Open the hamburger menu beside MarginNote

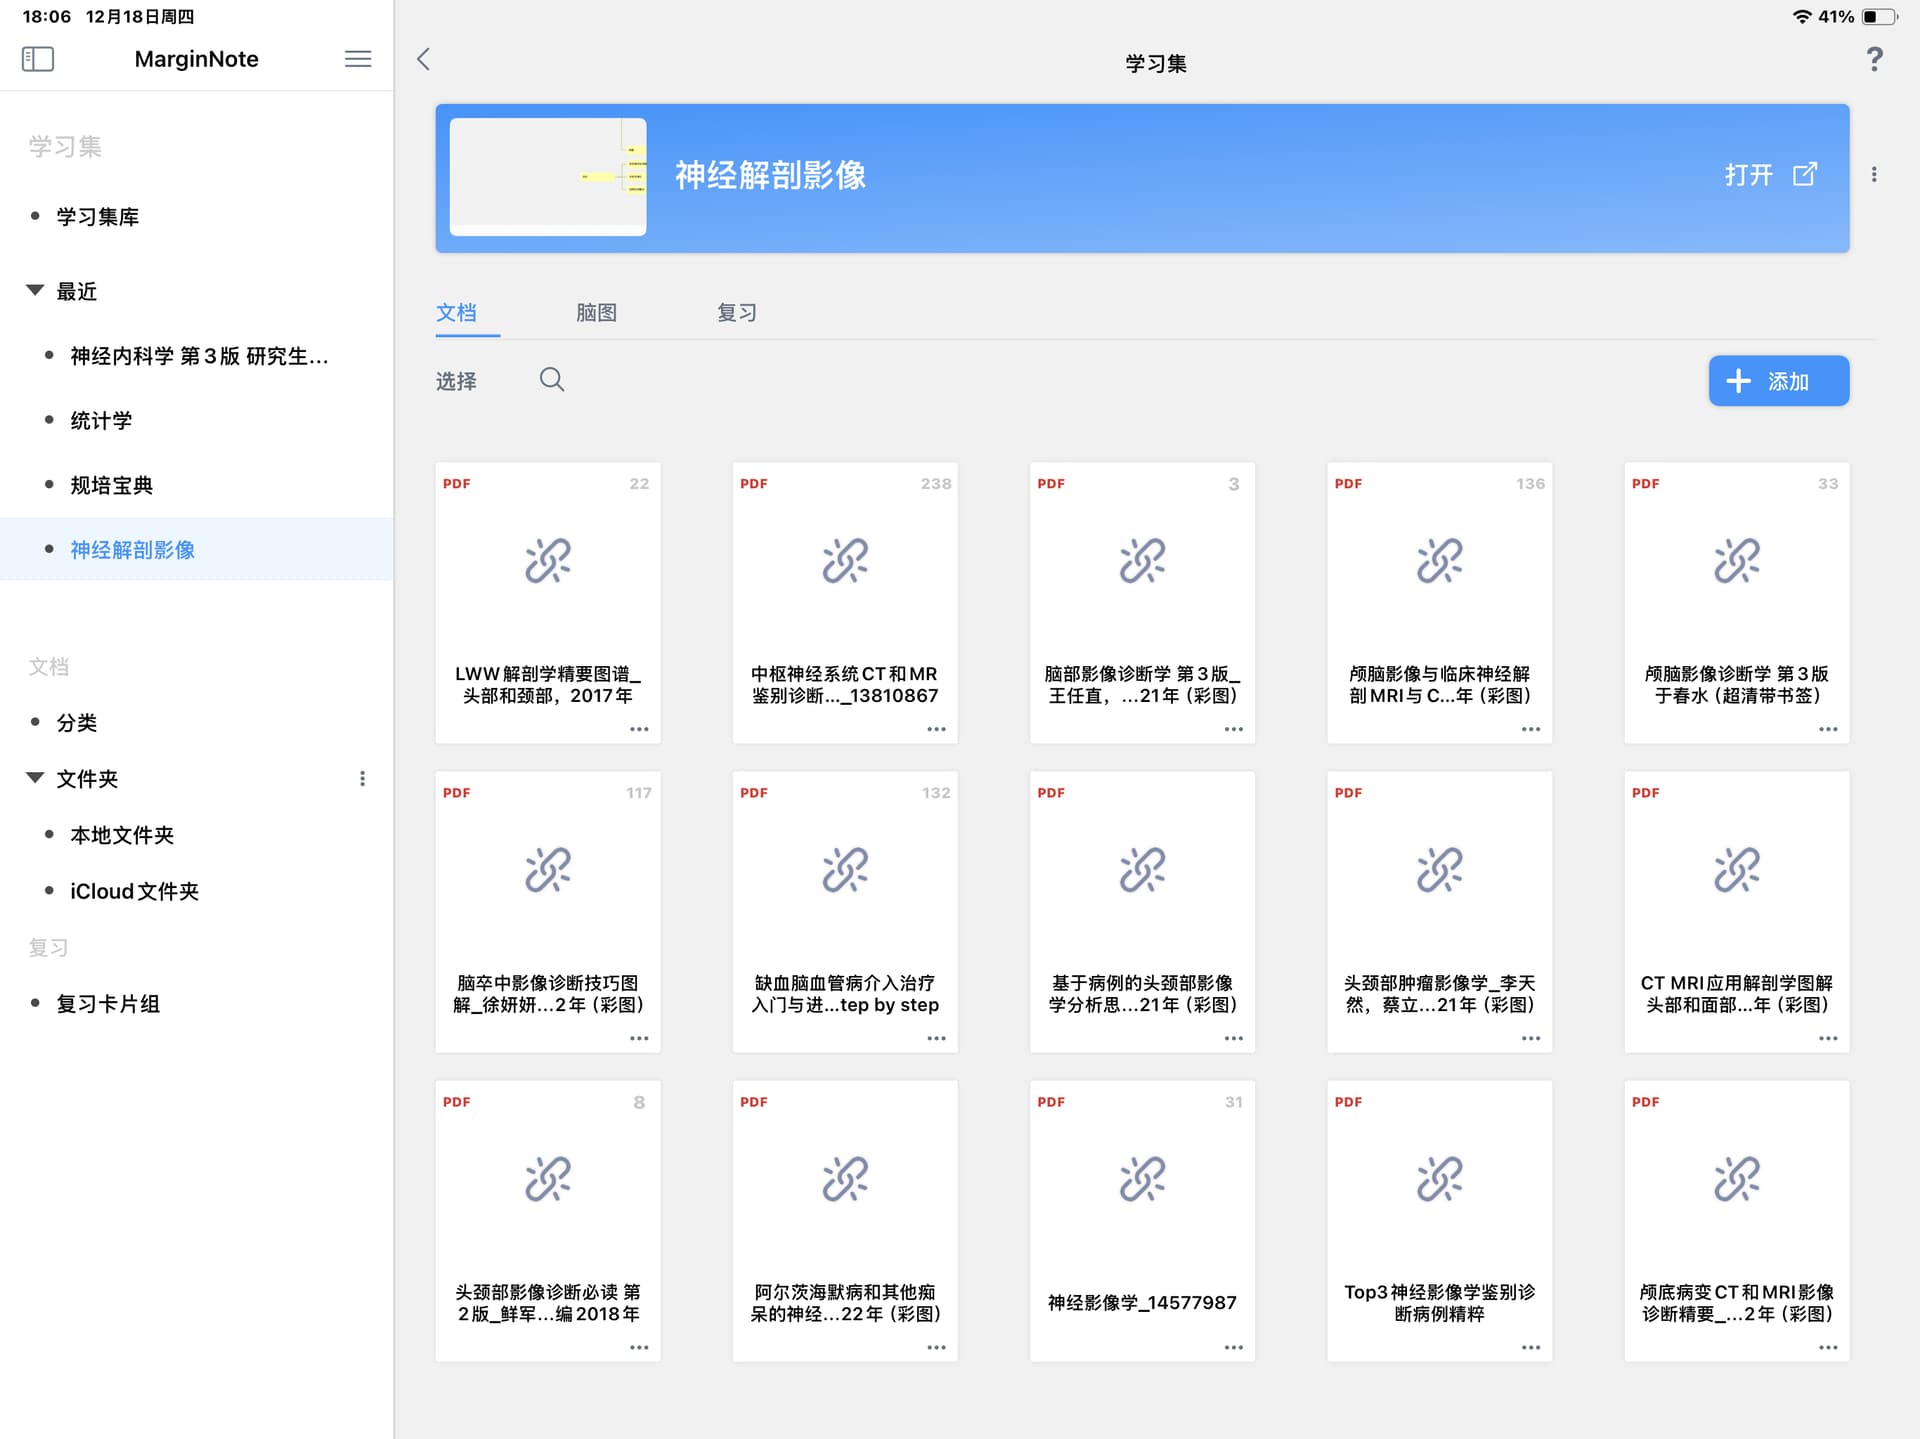tap(358, 59)
